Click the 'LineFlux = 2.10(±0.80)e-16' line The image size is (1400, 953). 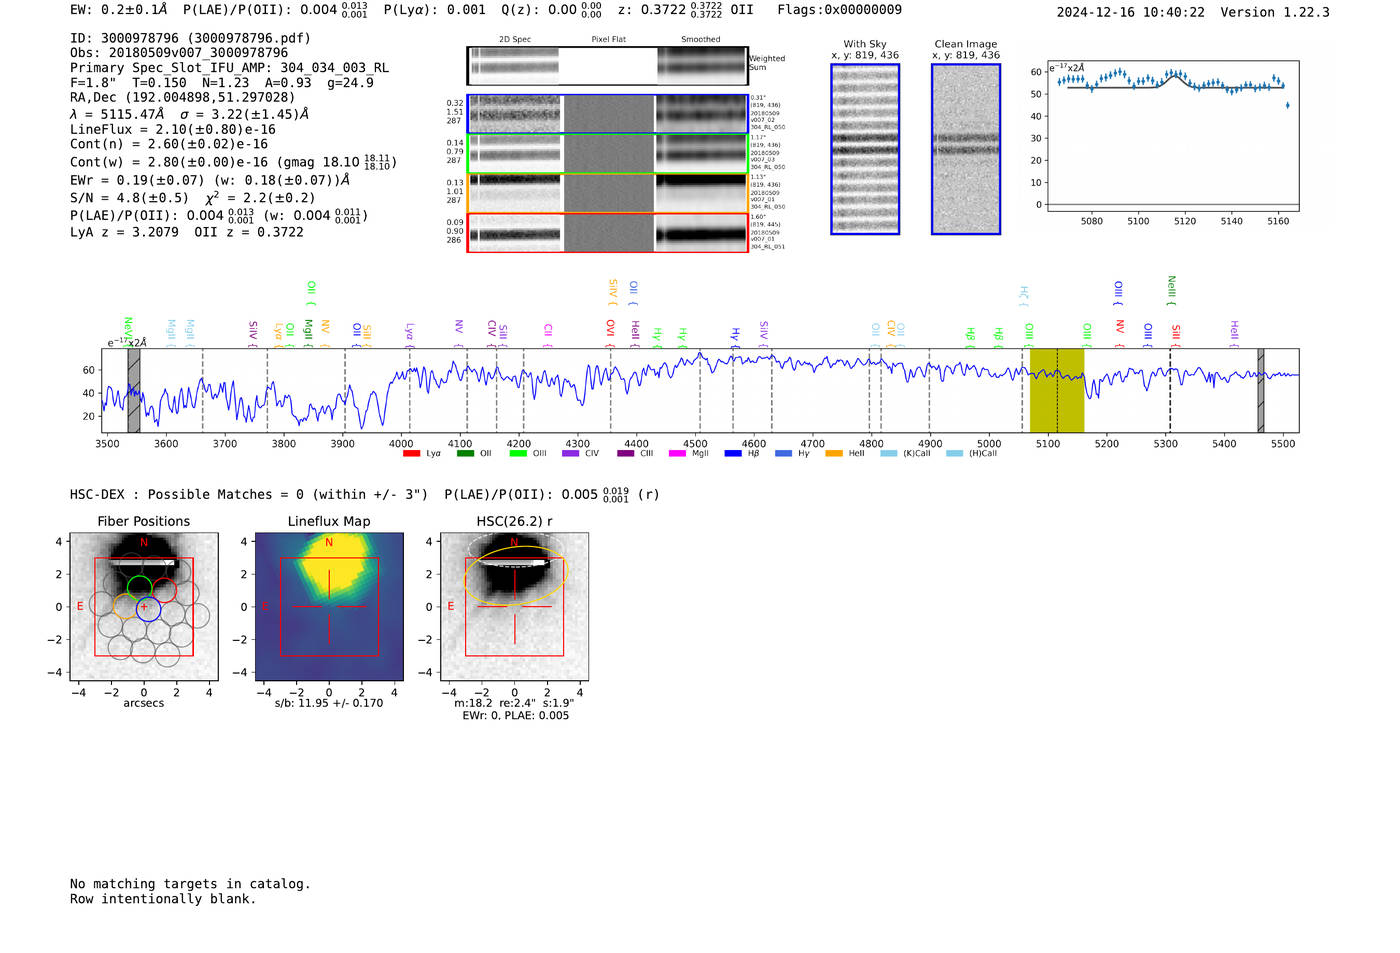coord(173,129)
